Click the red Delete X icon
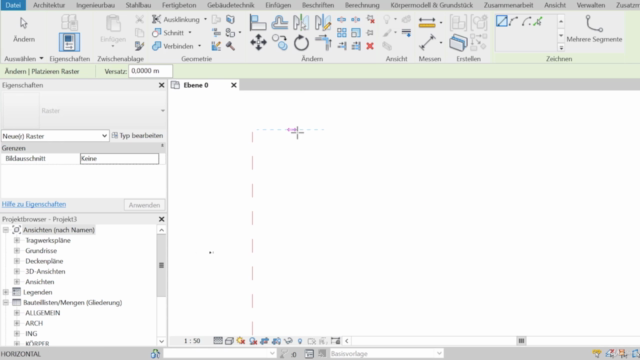This screenshot has height=360, width=640. click(370, 46)
